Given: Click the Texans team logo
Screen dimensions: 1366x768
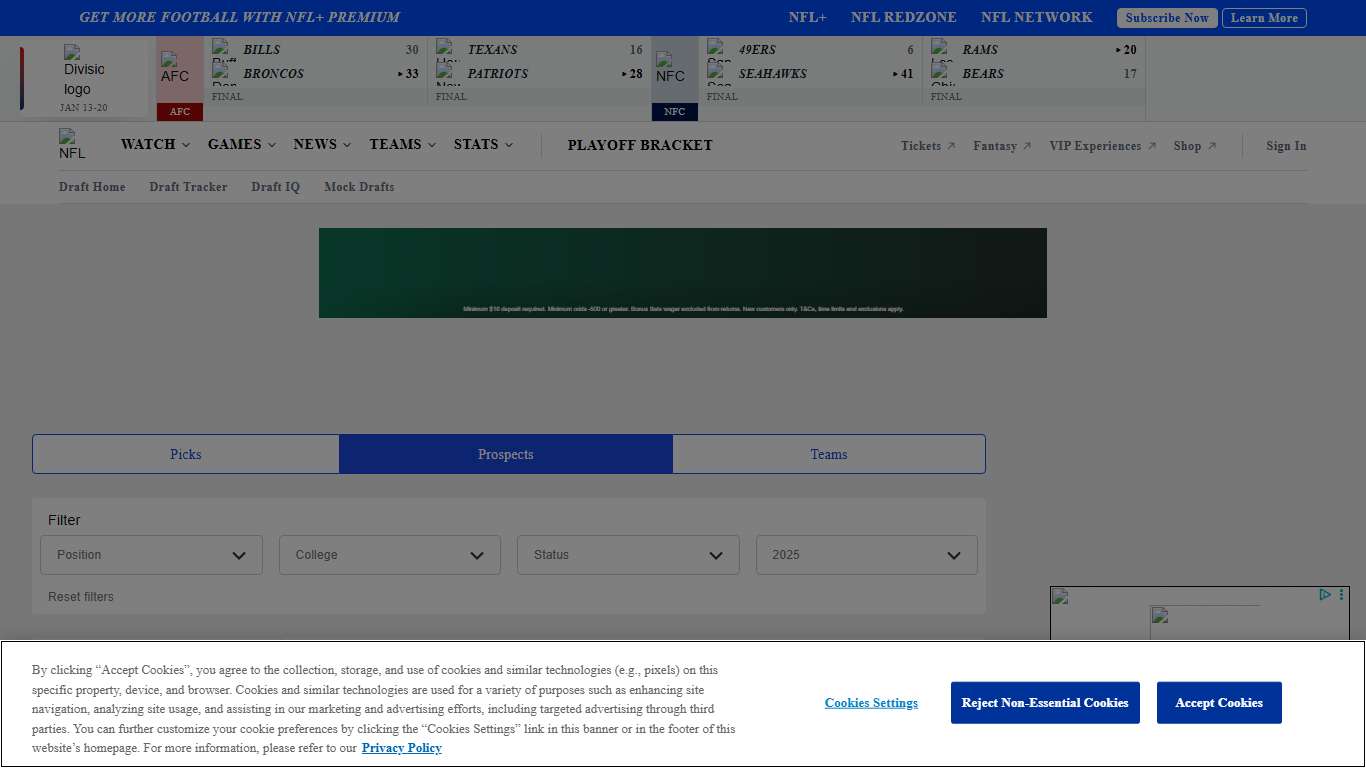Looking at the screenshot, I should [x=446, y=50].
